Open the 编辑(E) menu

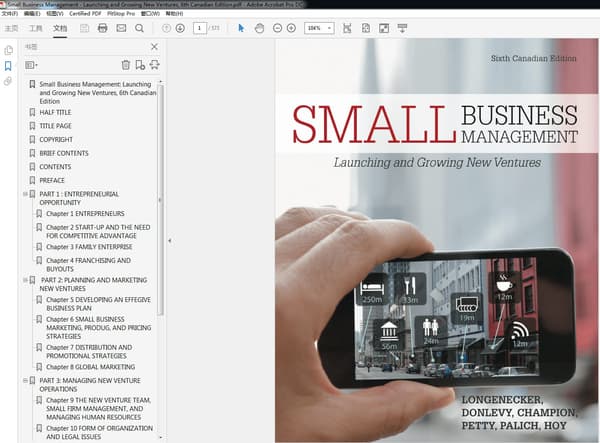click(32, 13)
